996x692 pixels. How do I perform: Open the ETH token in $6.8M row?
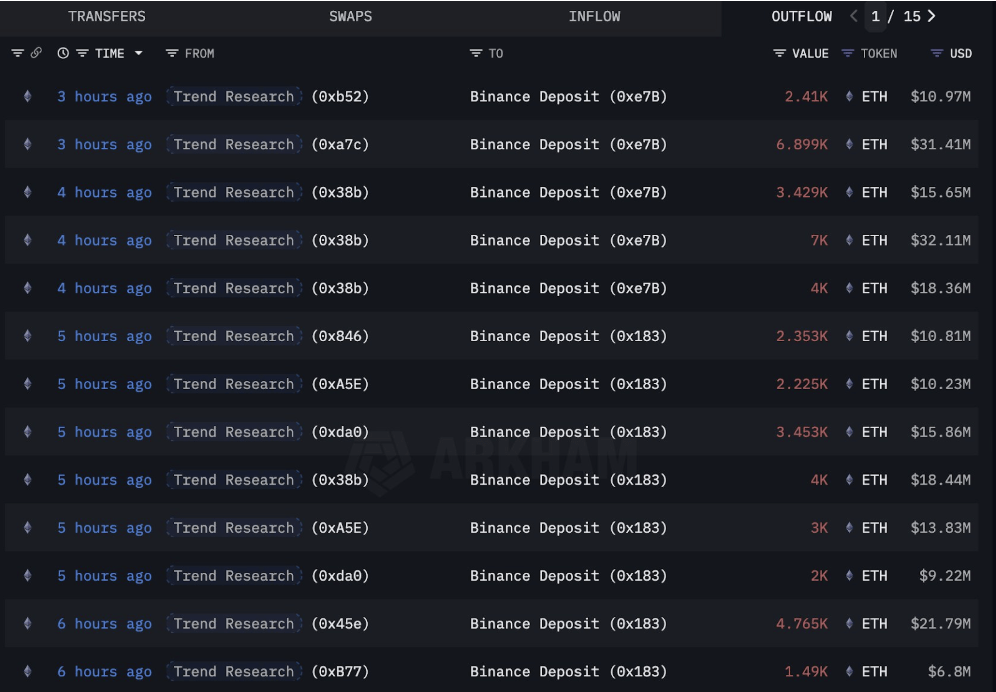click(x=874, y=672)
